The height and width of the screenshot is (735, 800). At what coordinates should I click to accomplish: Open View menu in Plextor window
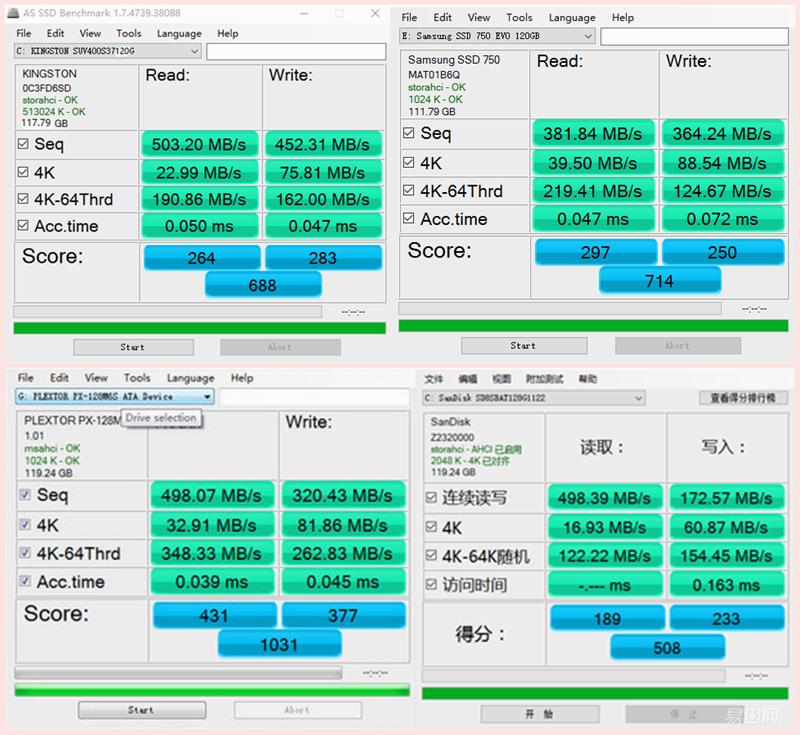(96, 377)
